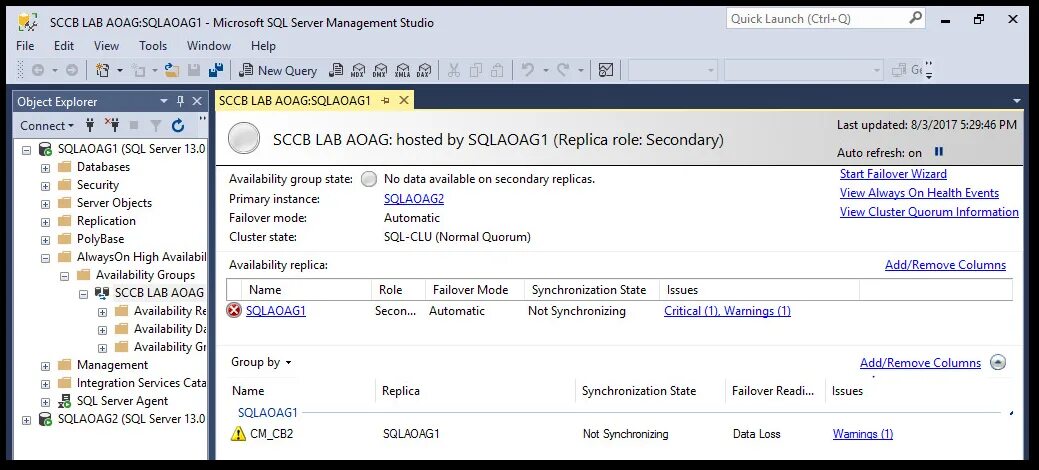This screenshot has width=1039, height=470.
Task: Expand the SQLAOAG2 server node
Action: pyautogui.click(x=27, y=420)
